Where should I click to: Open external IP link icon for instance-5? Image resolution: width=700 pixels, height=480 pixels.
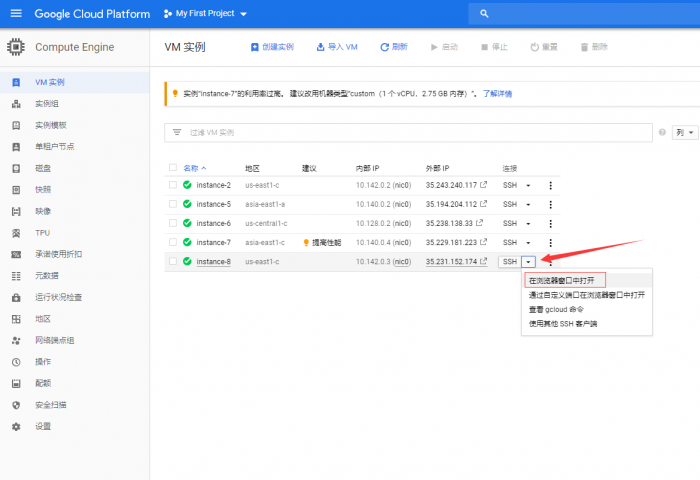(x=485, y=204)
